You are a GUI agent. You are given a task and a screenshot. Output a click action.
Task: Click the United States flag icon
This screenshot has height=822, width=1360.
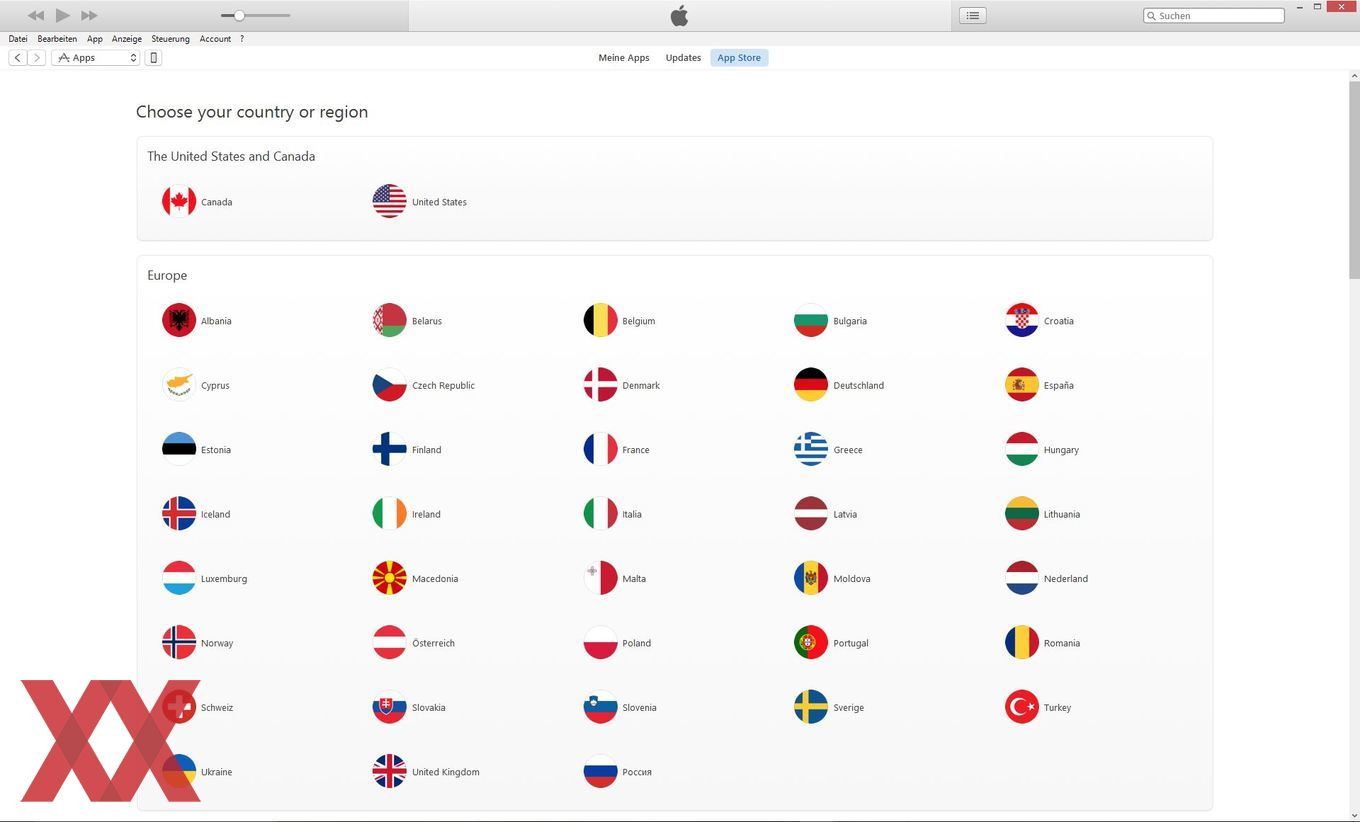click(x=390, y=201)
